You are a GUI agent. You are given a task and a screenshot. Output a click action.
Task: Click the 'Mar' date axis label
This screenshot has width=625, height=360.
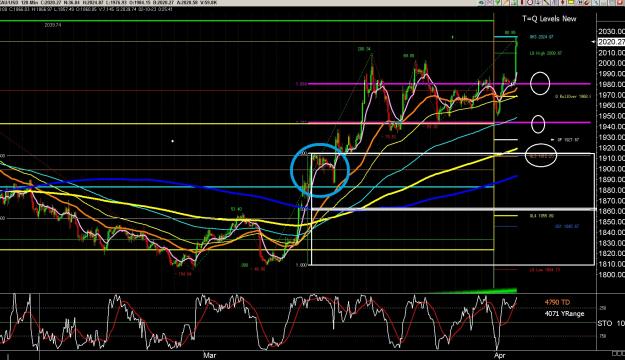pos(210,355)
